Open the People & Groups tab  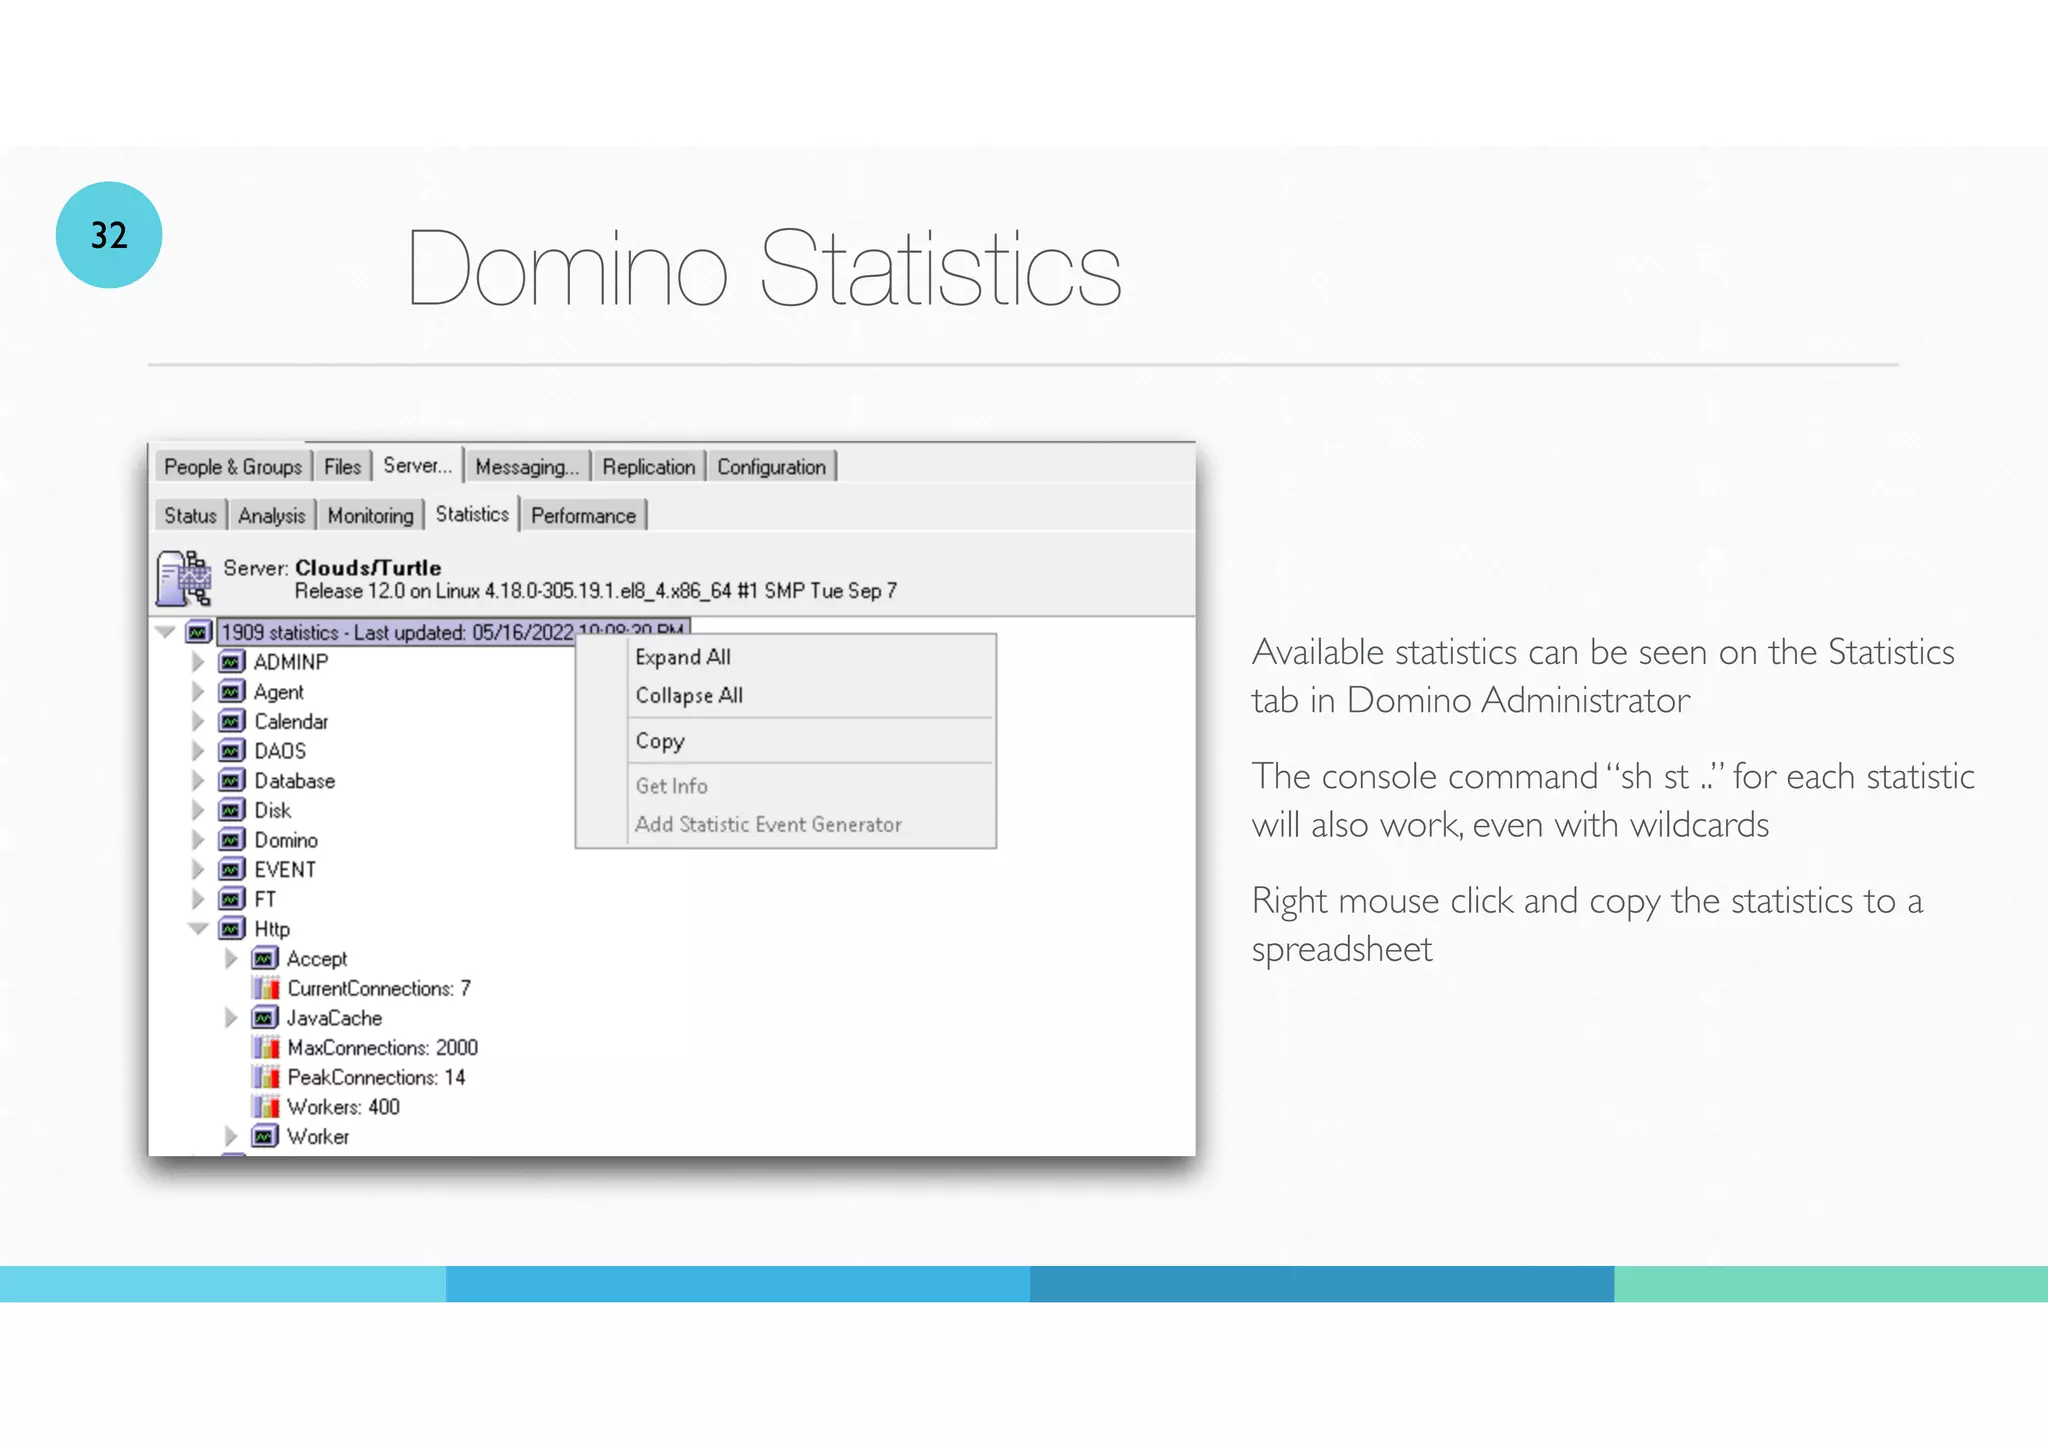pos(232,467)
